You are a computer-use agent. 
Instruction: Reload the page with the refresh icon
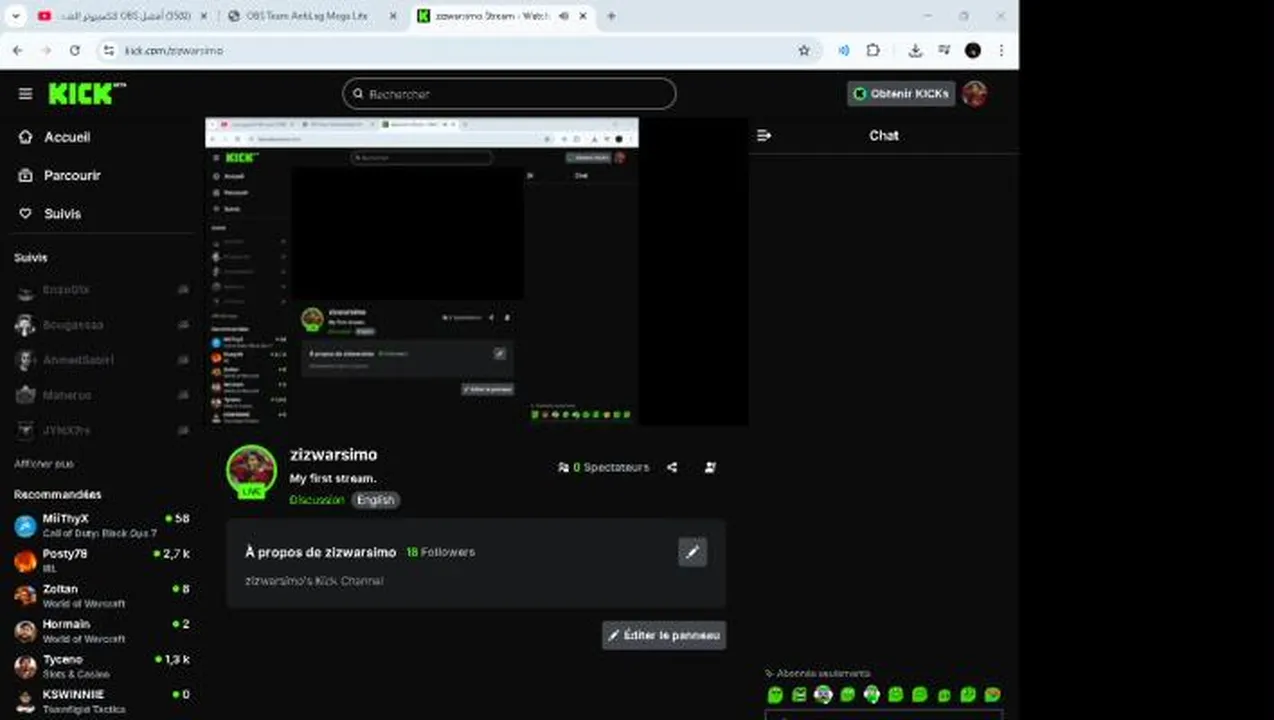74,50
